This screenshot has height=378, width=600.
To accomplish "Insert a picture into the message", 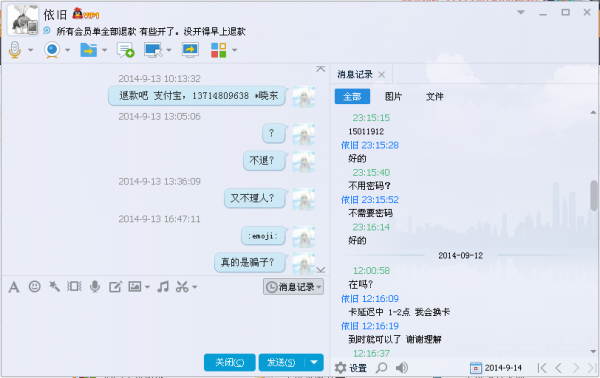I will [x=135, y=286].
